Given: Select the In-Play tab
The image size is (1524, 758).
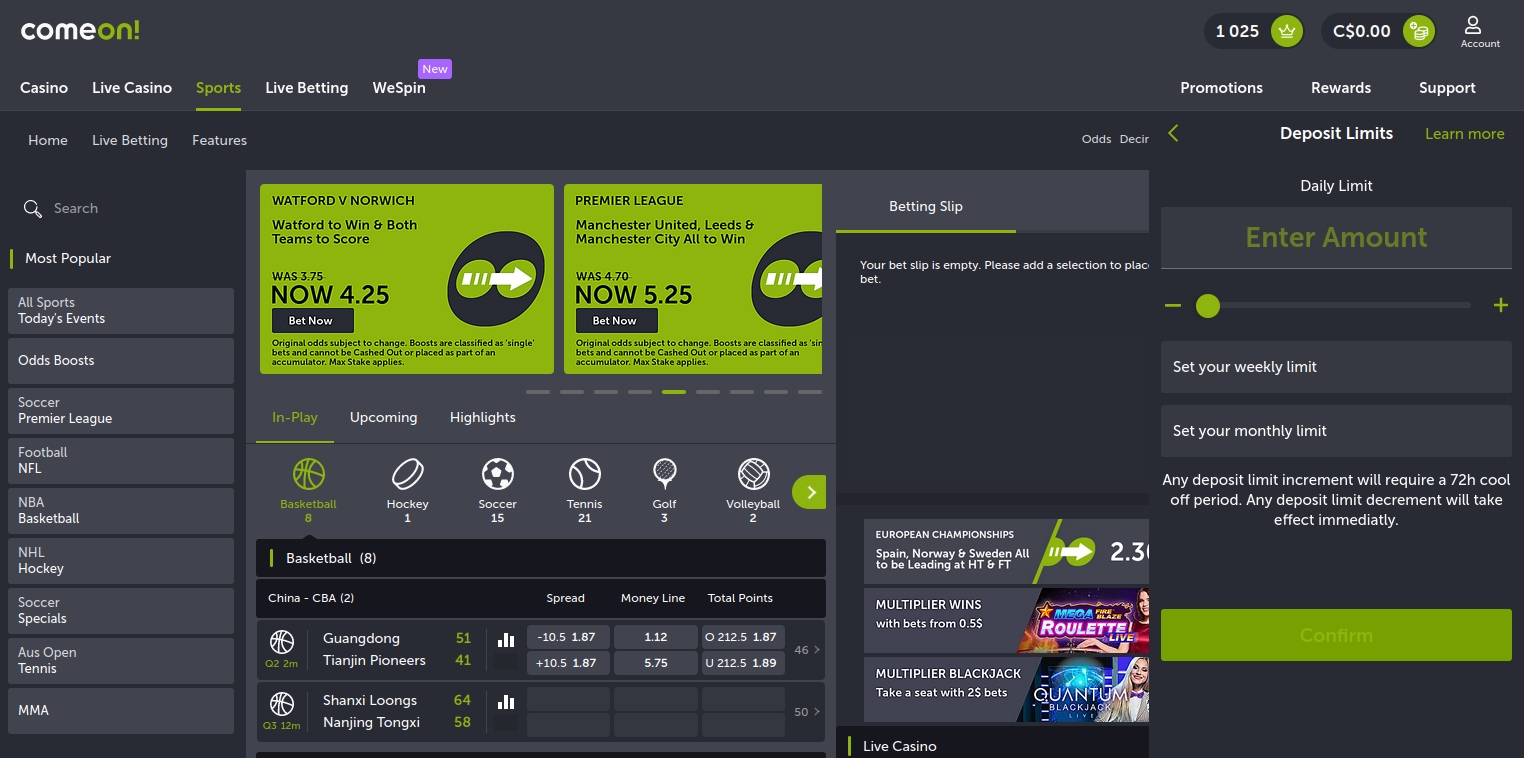Looking at the screenshot, I should click(x=295, y=417).
